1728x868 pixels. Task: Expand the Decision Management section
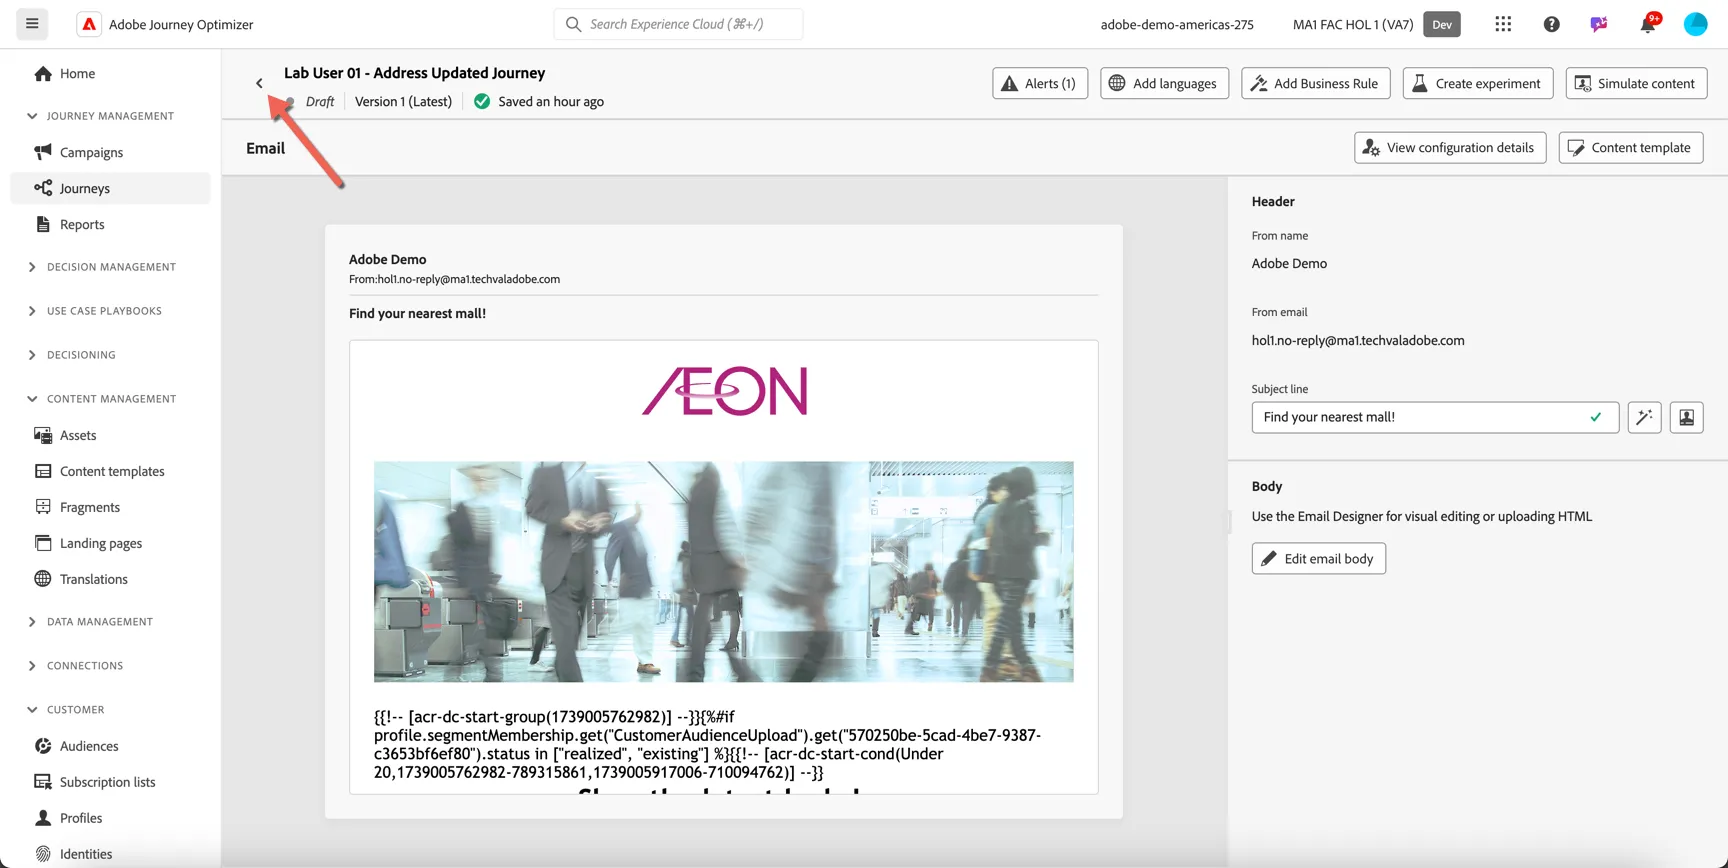(101, 267)
